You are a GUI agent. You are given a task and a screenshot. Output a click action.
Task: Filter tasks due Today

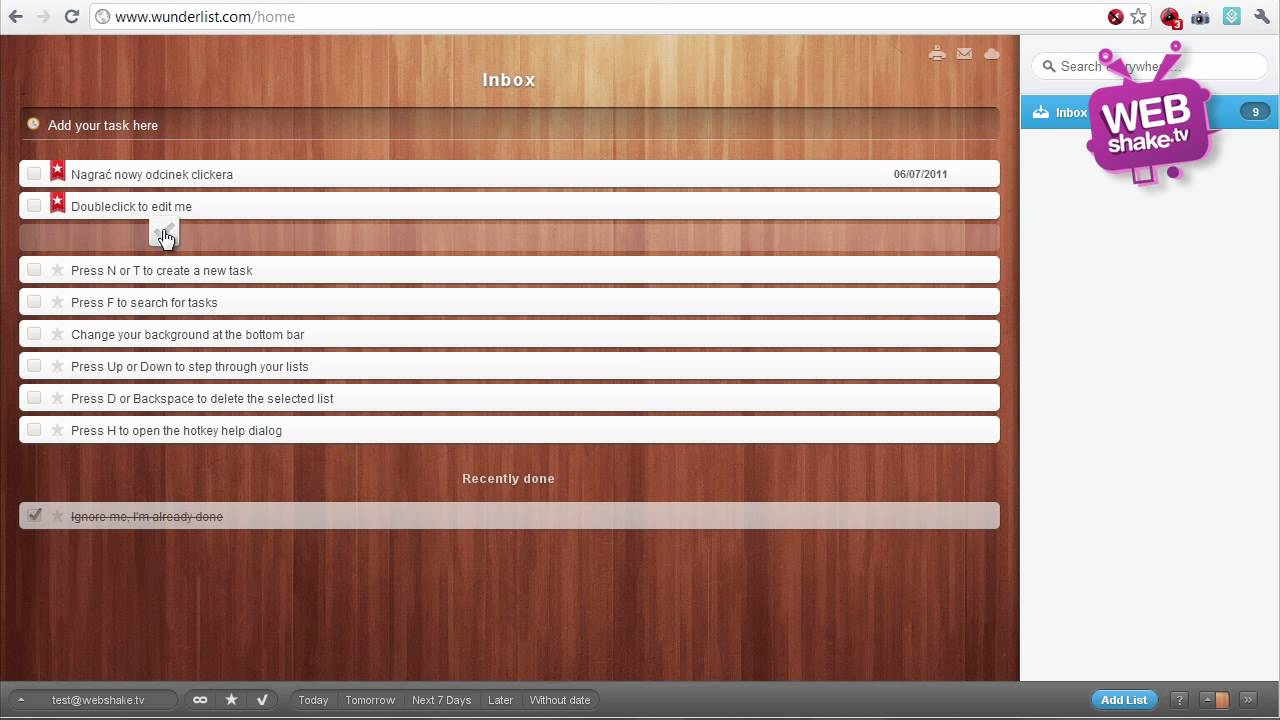click(313, 700)
